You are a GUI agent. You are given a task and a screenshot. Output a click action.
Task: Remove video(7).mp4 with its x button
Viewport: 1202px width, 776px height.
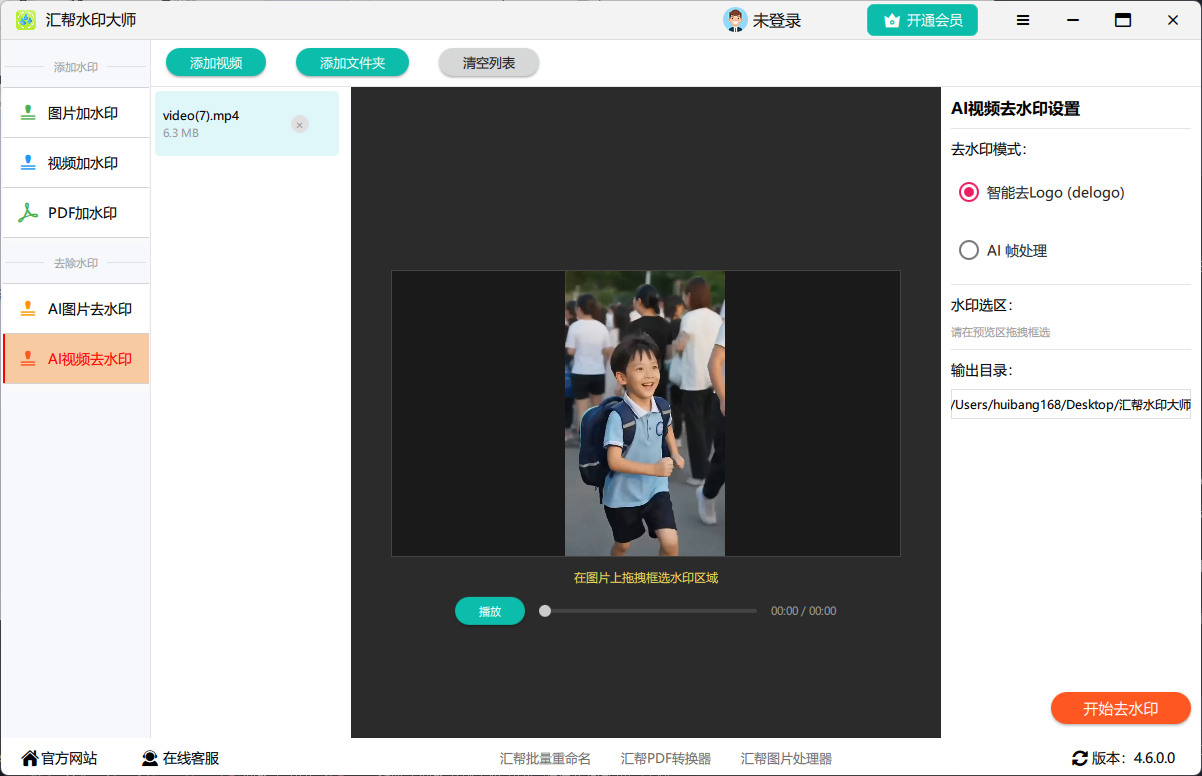tap(300, 124)
